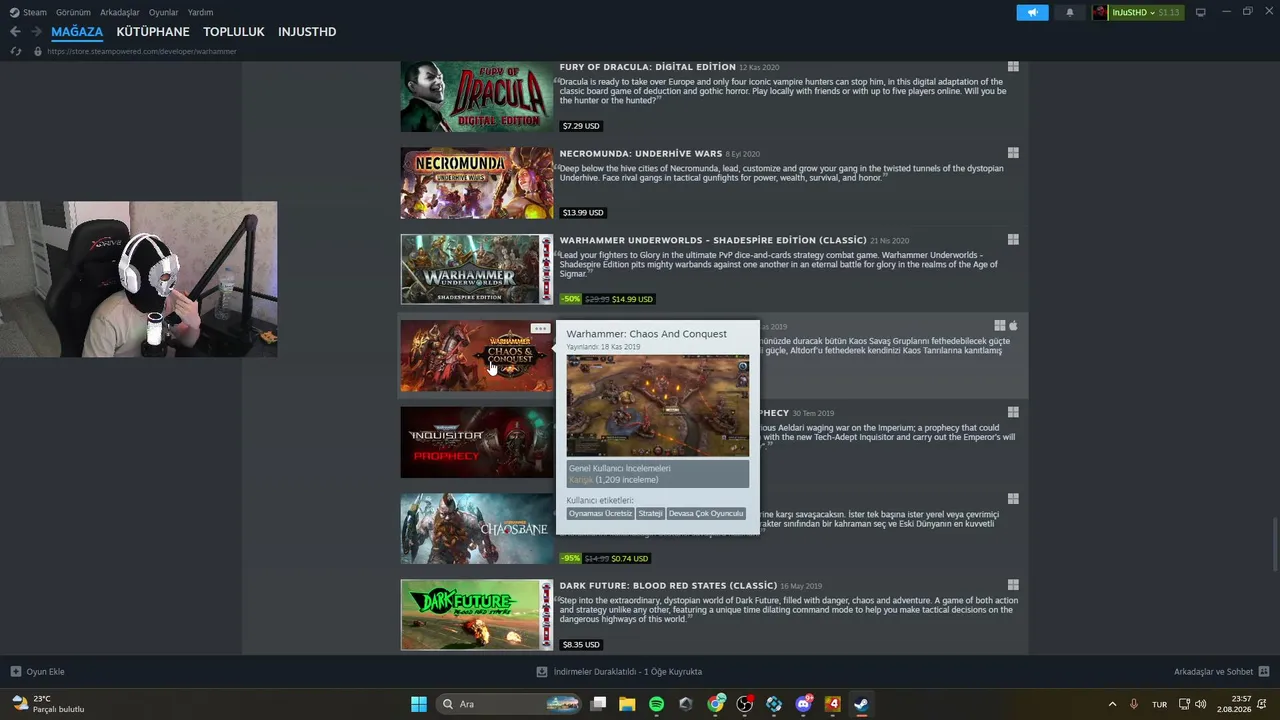This screenshot has width=1280, height=720.
Task: Go back with the back arrow
Action: pos(15,32)
